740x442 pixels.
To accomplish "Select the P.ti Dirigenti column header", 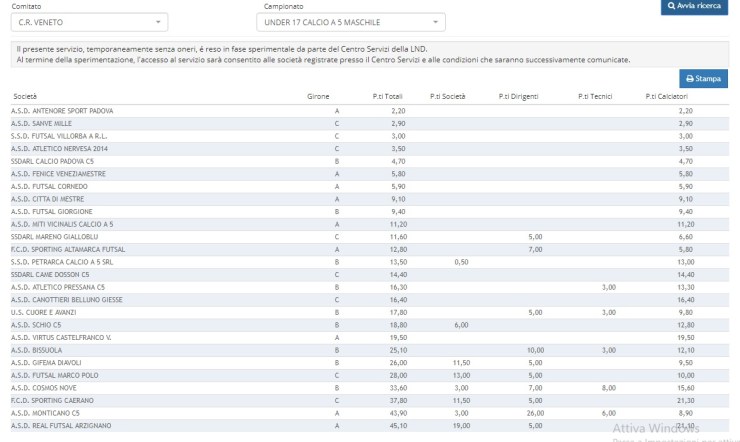I will (x=519, y=96).
